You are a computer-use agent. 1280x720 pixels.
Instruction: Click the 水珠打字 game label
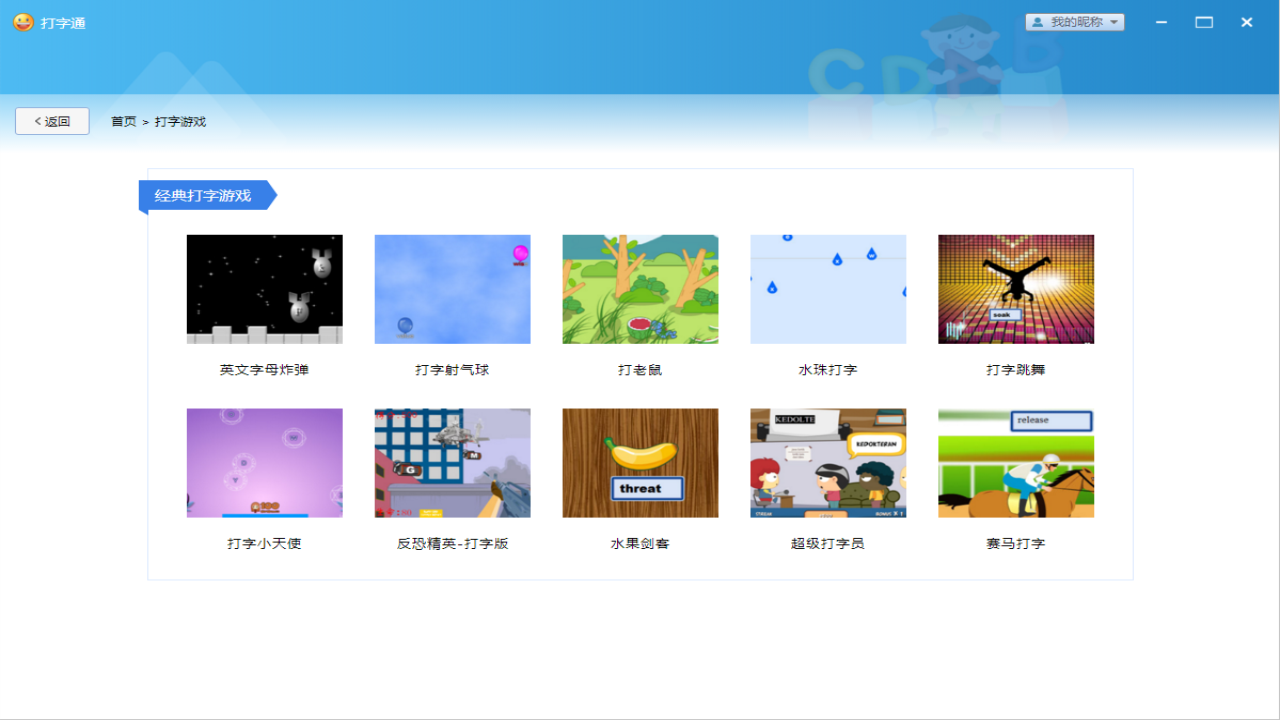tap(828, 369)
